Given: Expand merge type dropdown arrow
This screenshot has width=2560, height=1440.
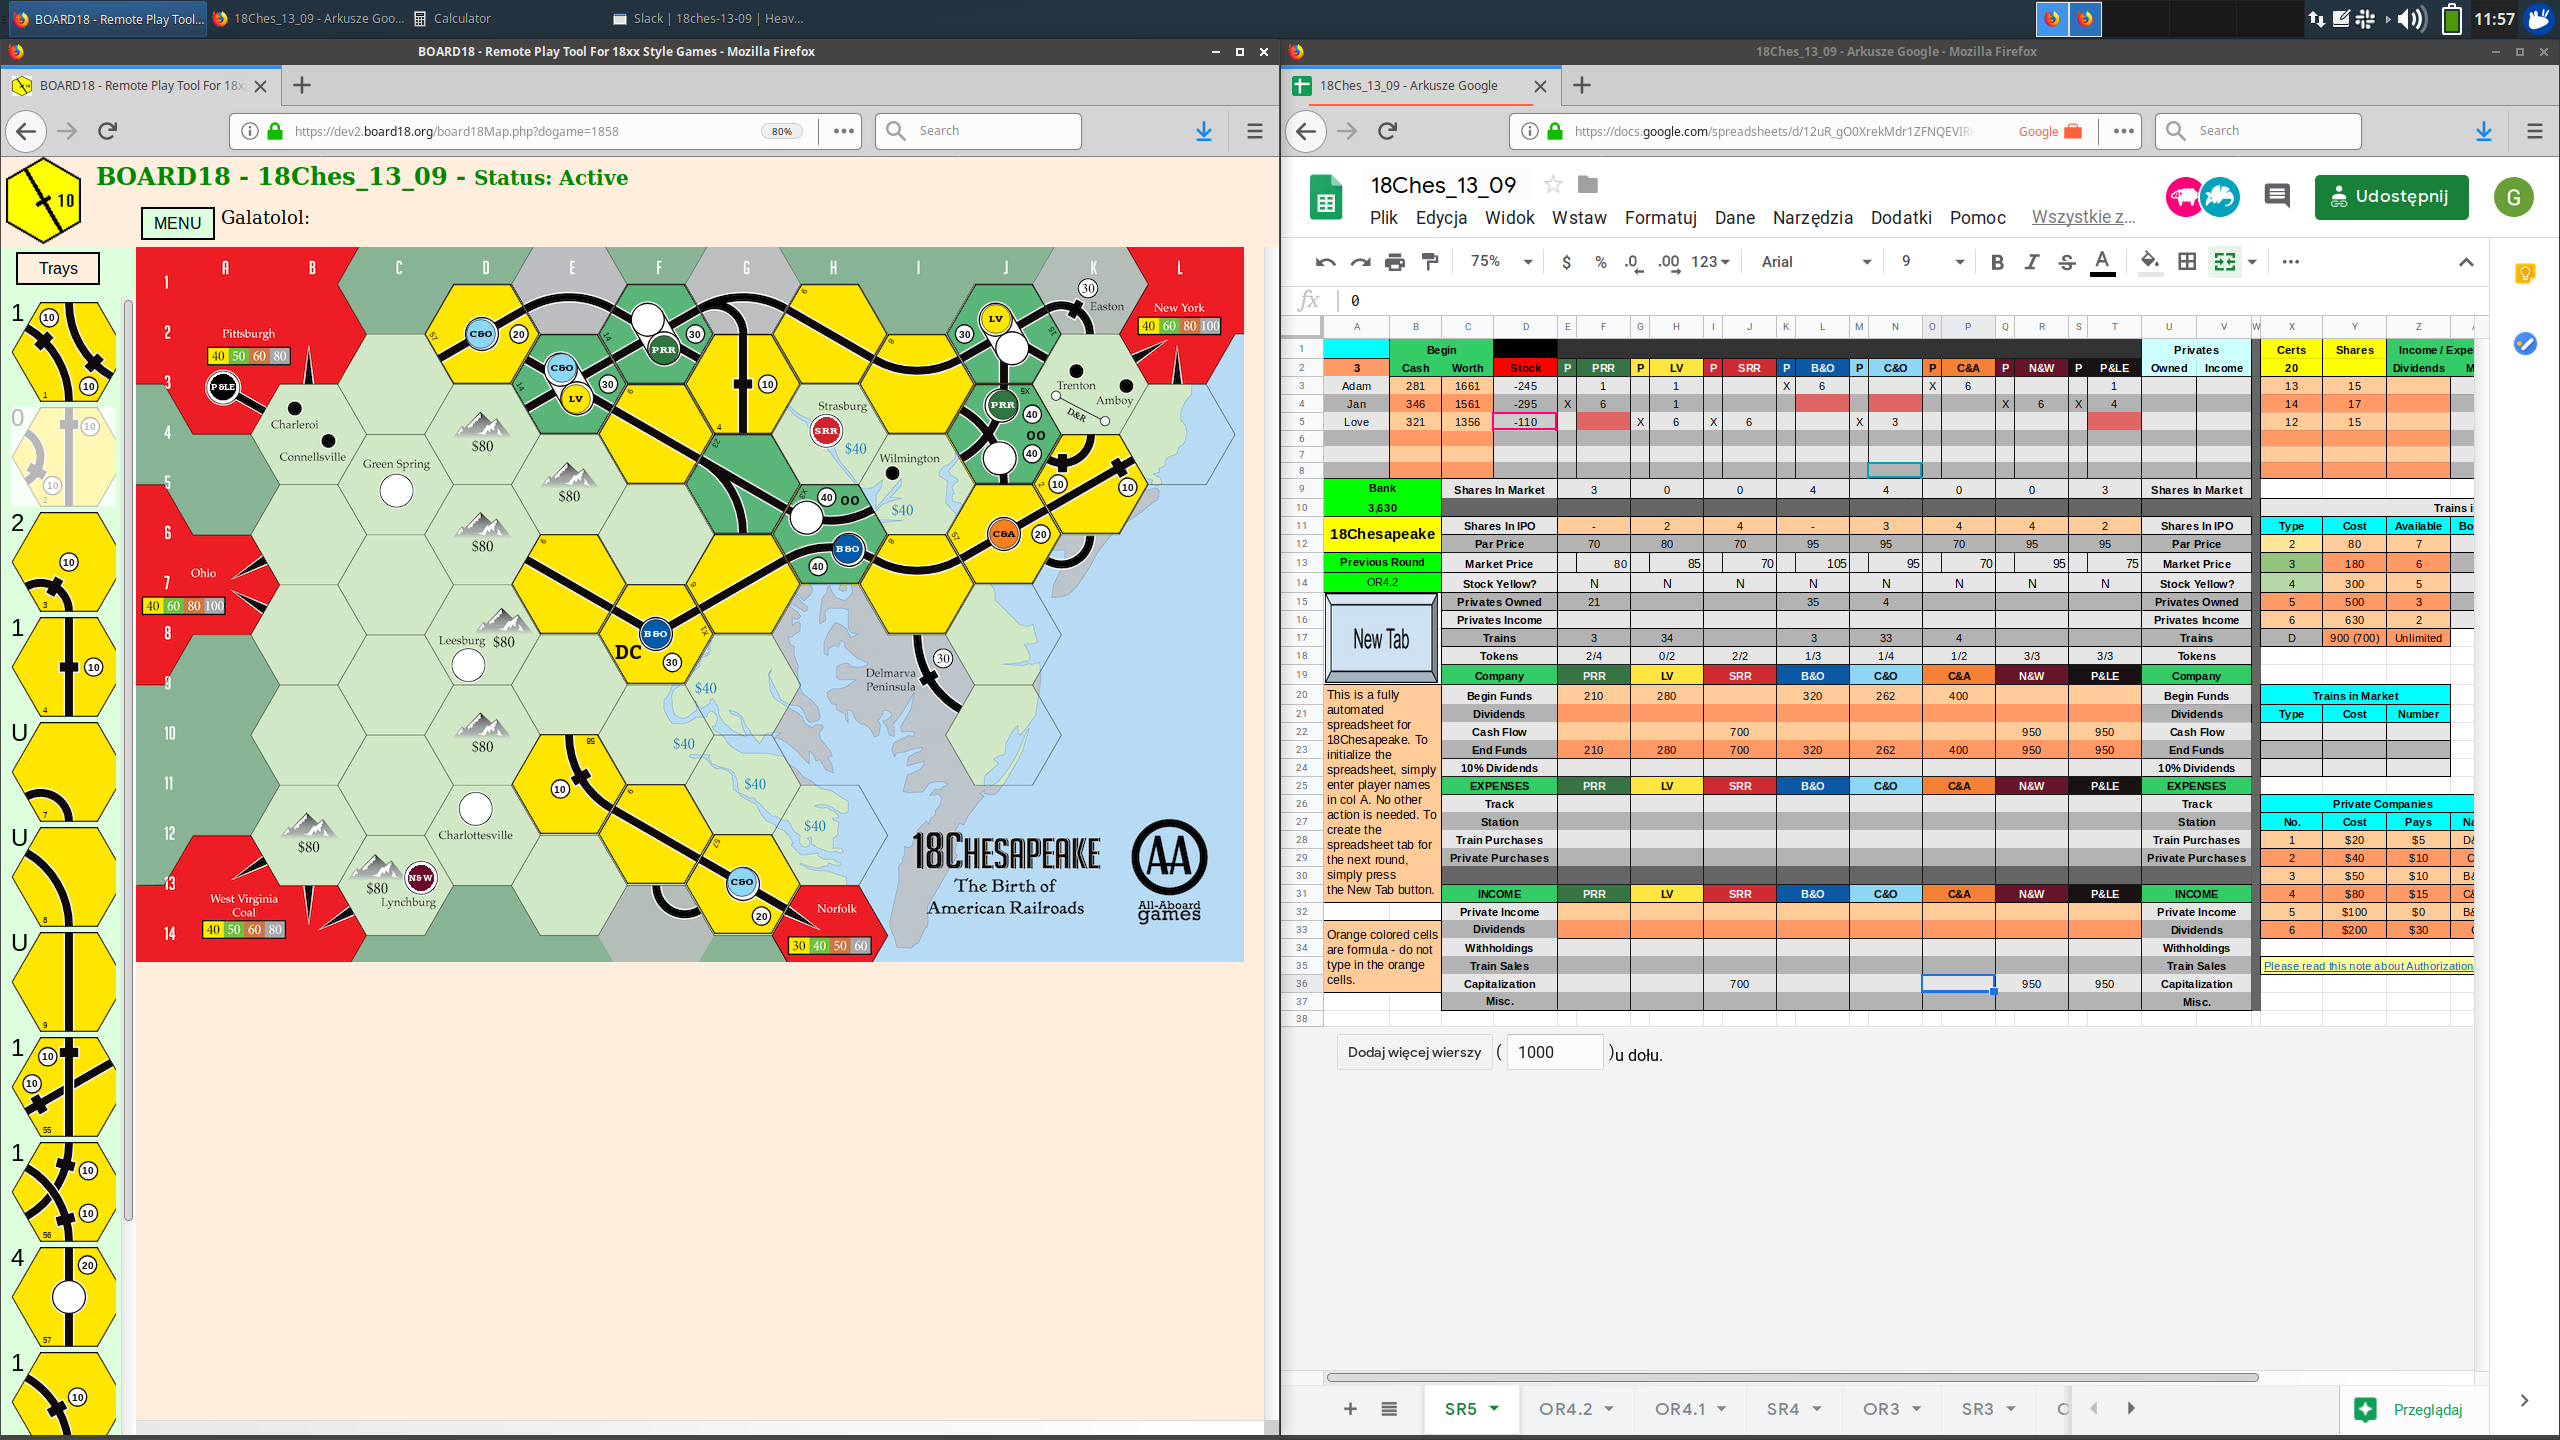Looking at the screenshot, I should [x=2252, y=262].
